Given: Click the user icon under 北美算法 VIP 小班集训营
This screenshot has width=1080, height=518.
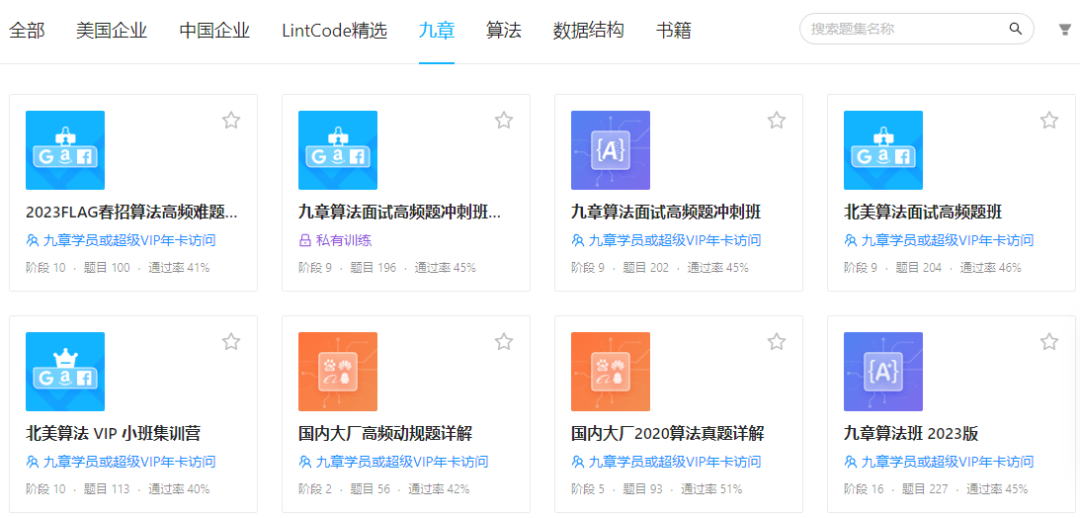Looking at the screenshot, I should [32, 462].
